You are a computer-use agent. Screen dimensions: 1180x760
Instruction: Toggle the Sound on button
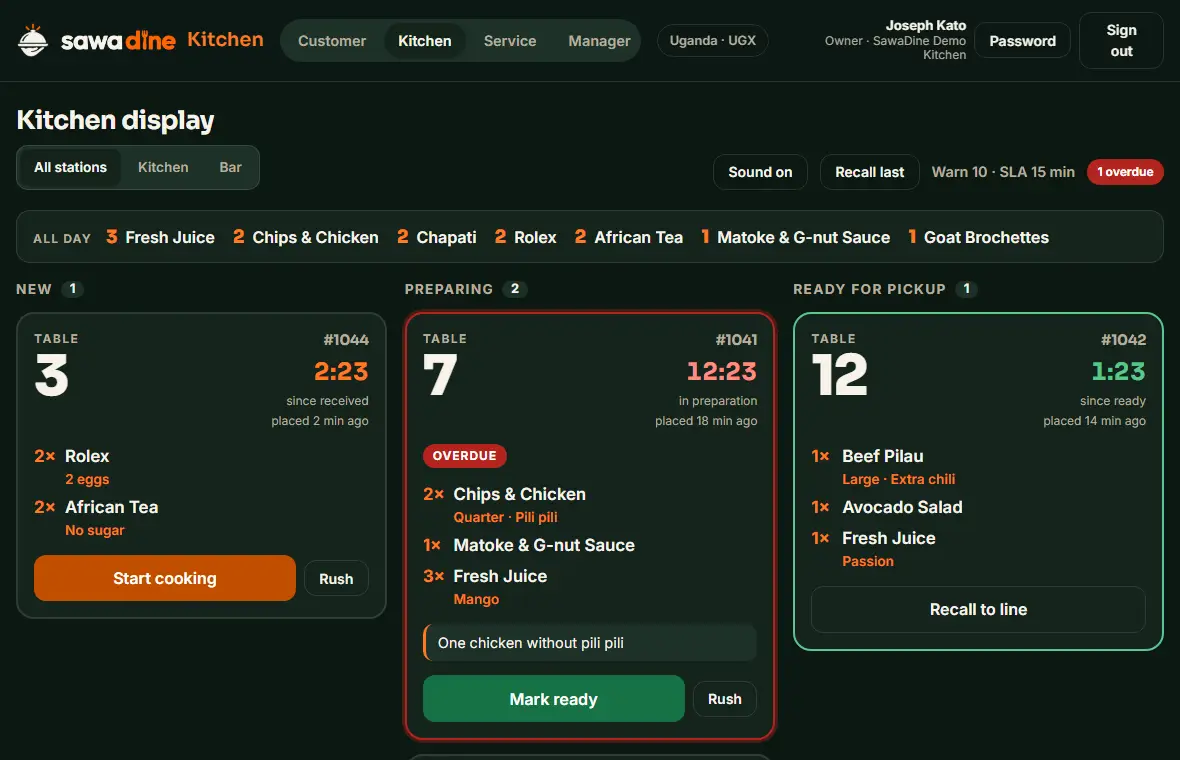[x=760, y=172]
